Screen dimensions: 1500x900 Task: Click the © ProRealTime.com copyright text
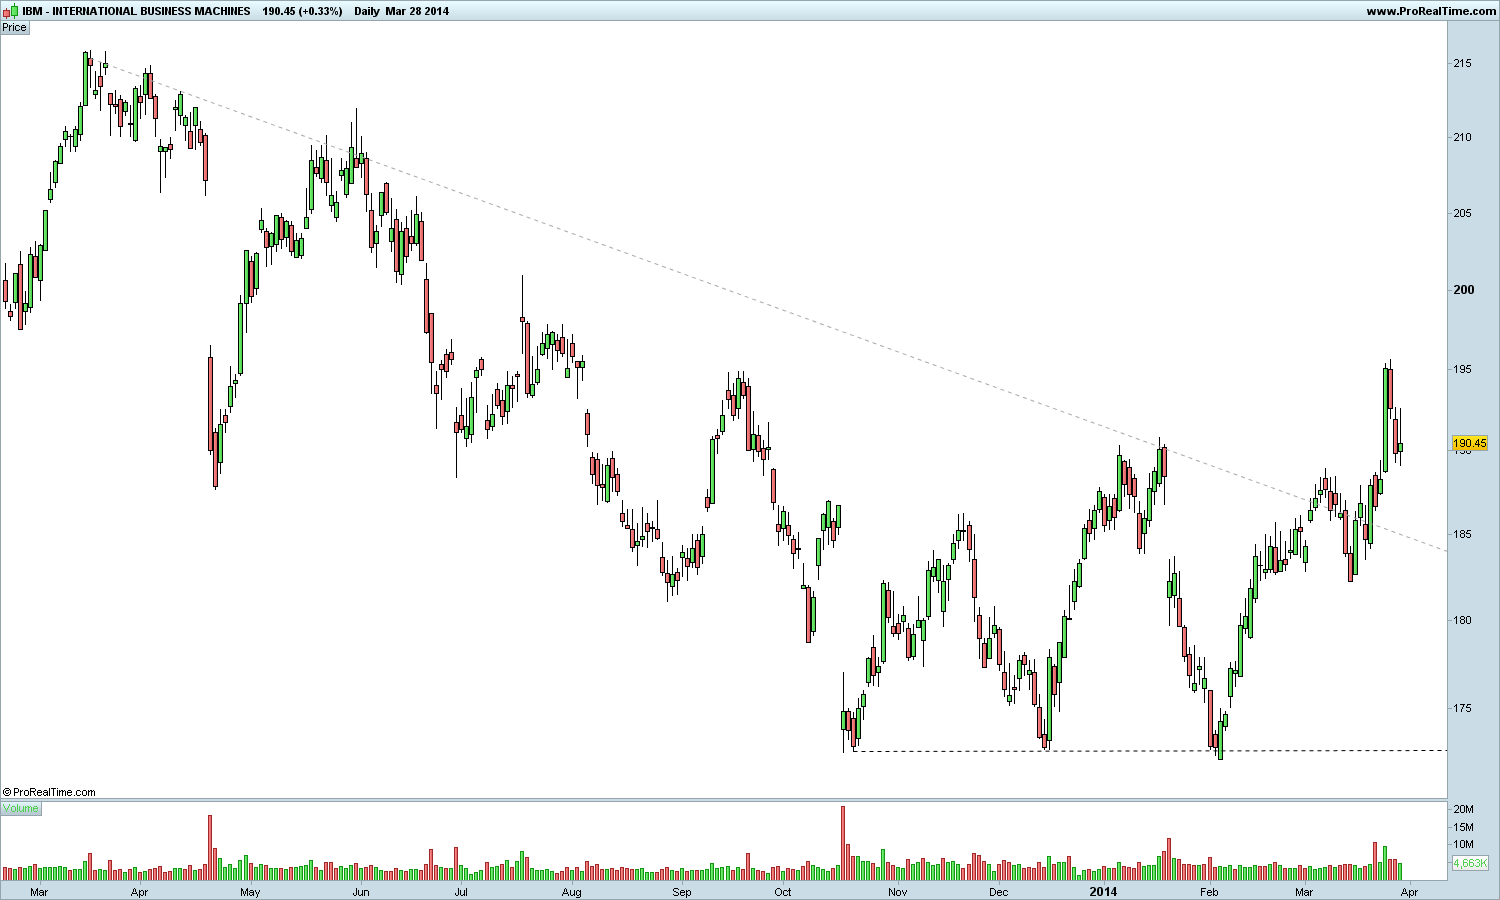click(49, 792)
